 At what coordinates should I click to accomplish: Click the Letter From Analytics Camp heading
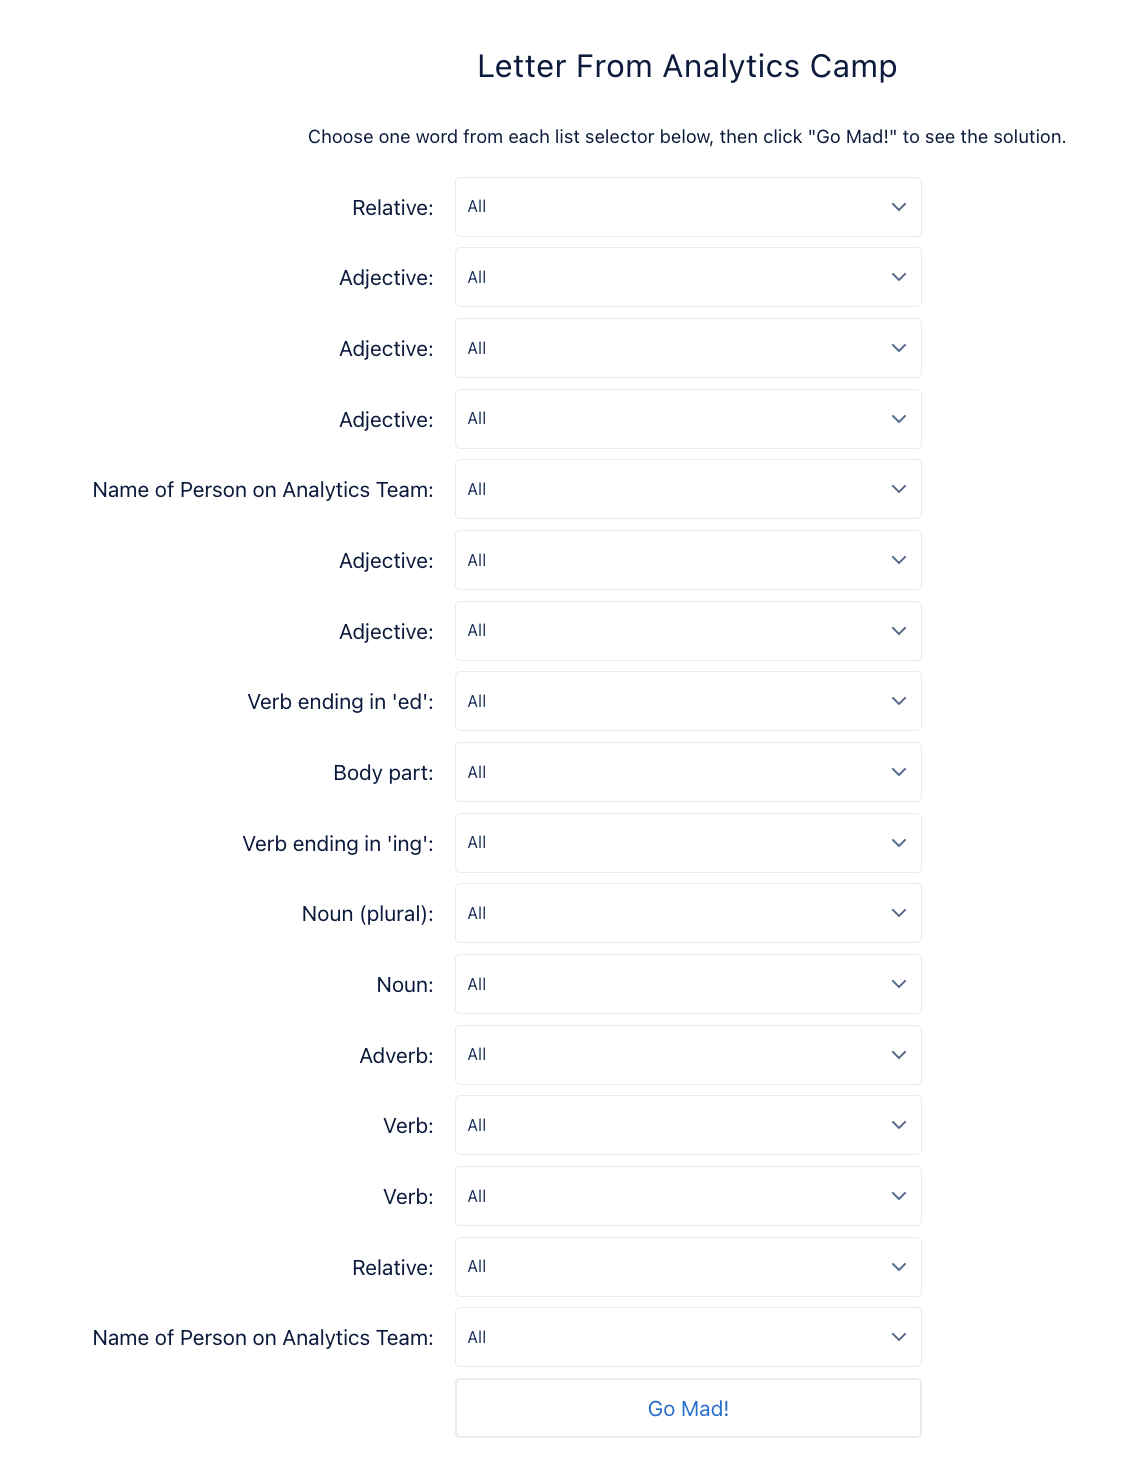point(687,66)
